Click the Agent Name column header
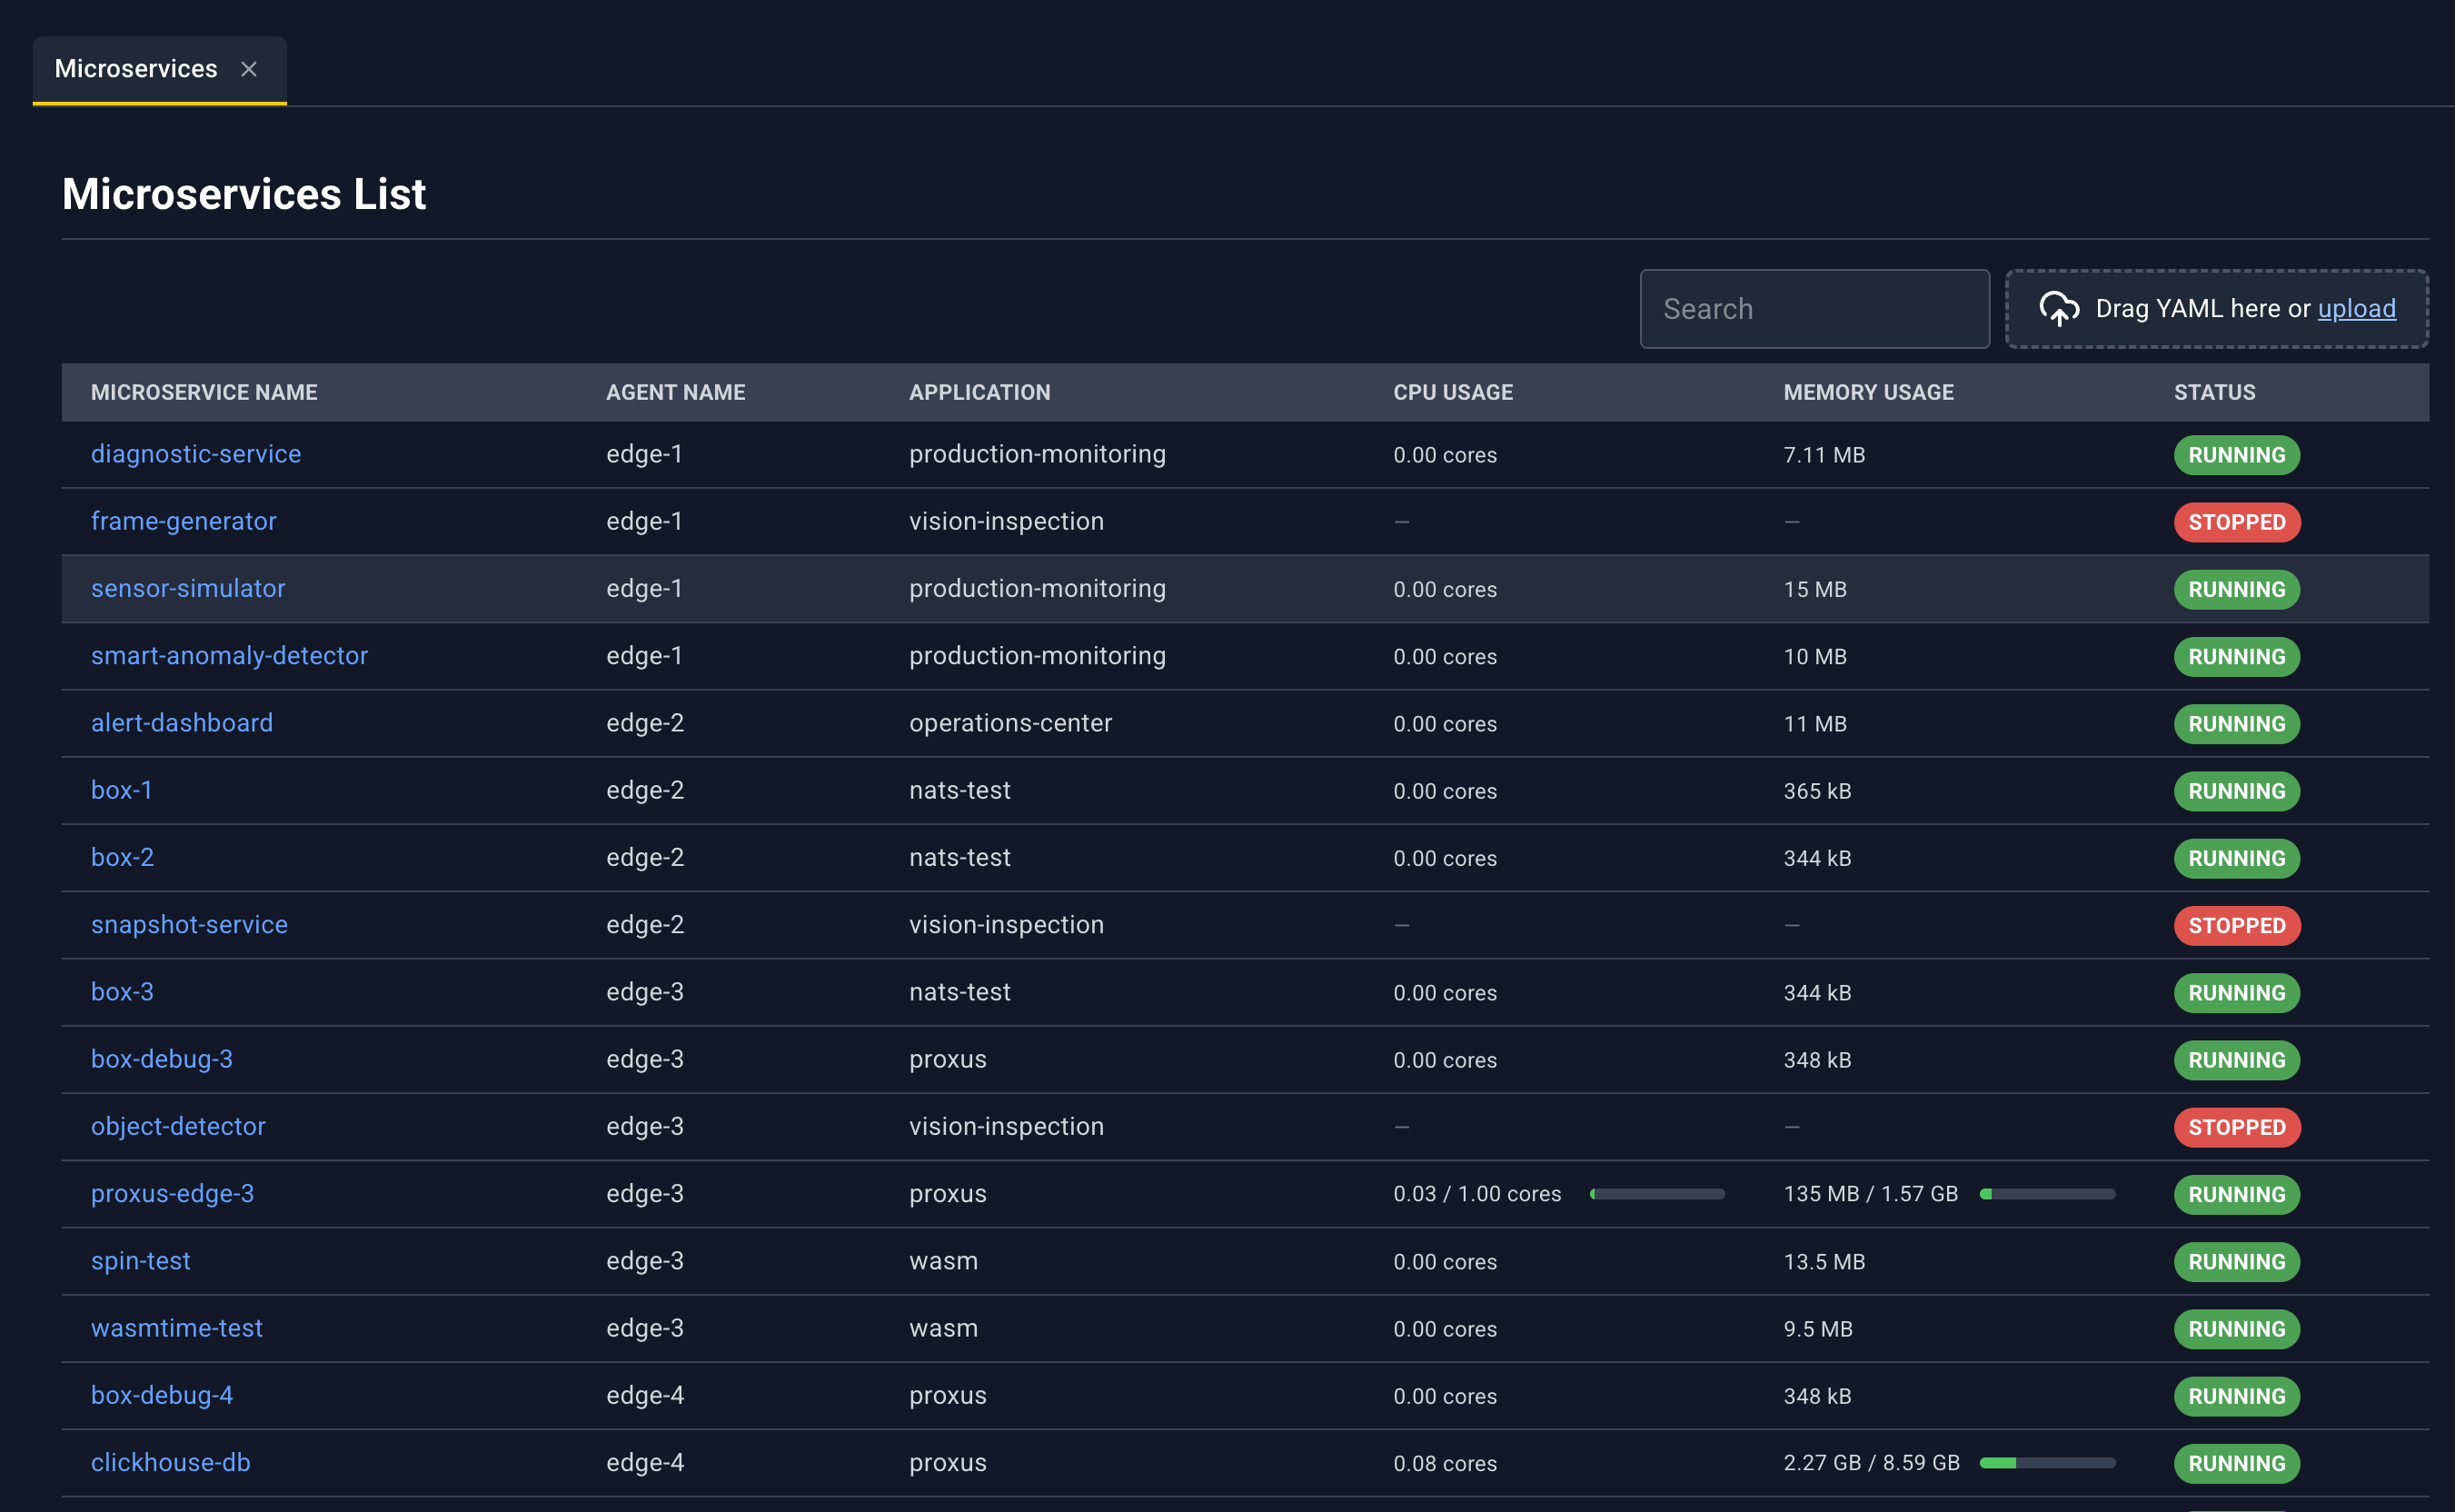The image size is (2455, 1512). (x=676, y=392)
